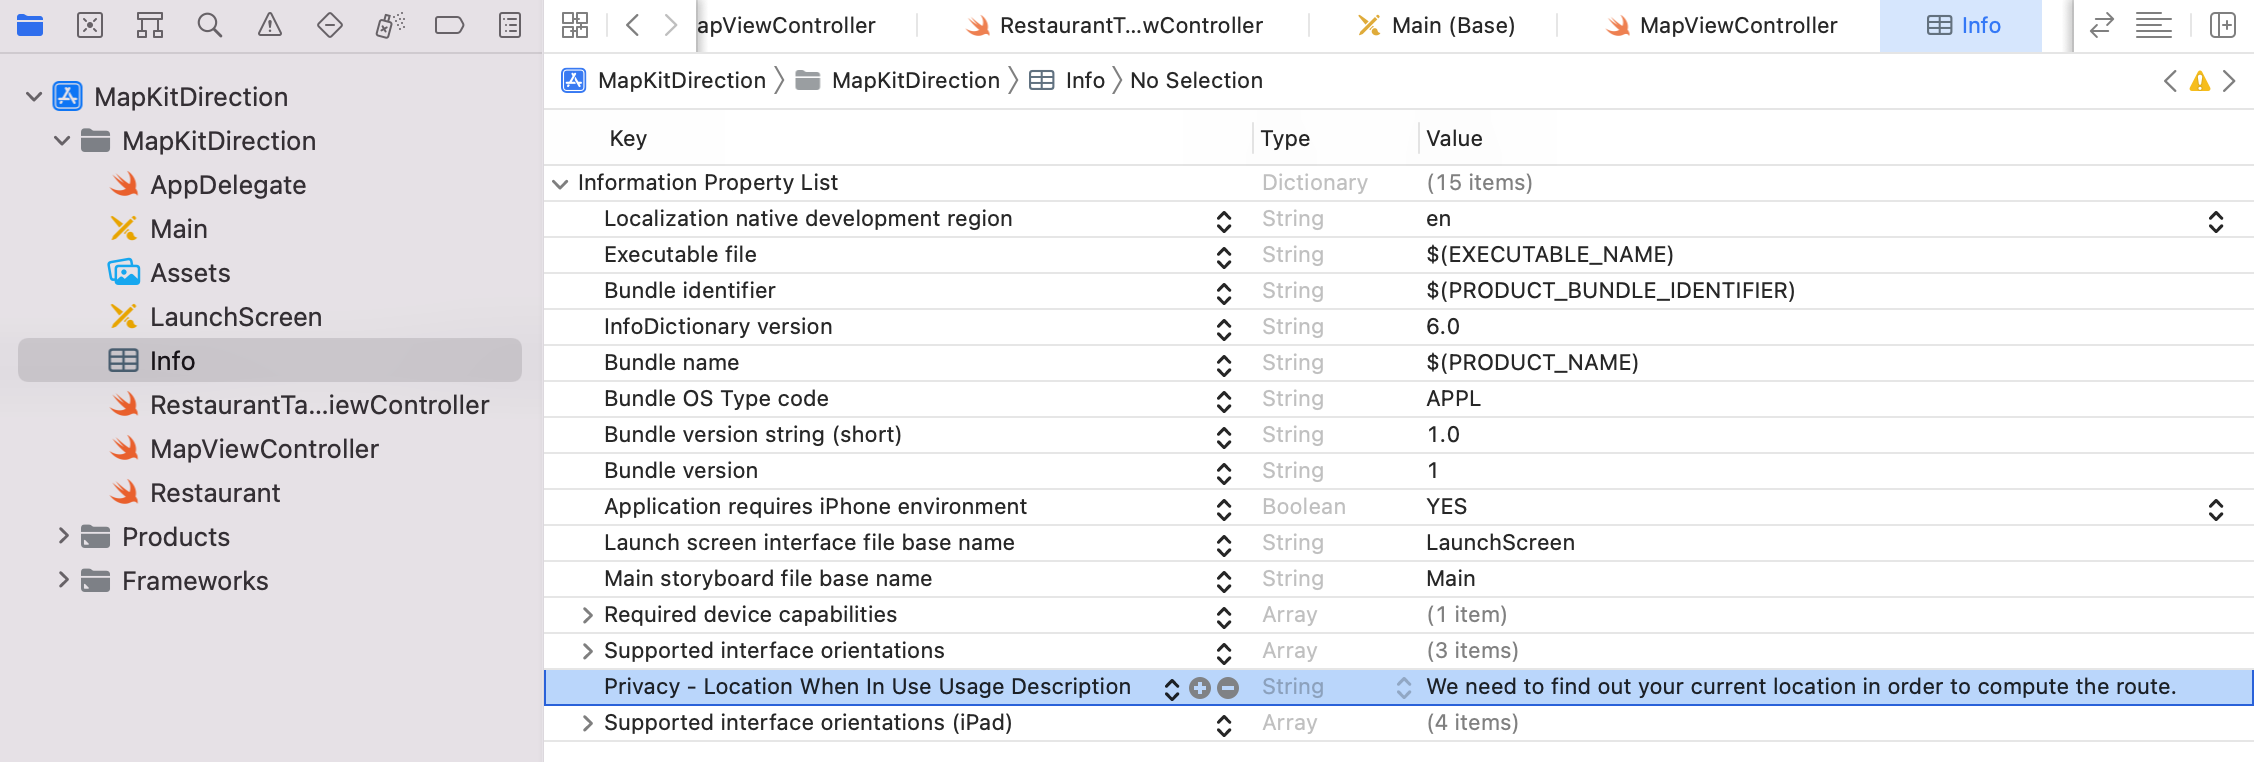The height and width of the screenshot is (762, 2254).
Task: Add an editor pane on right
Action: pyautogui.click(x=2222, y=25)
